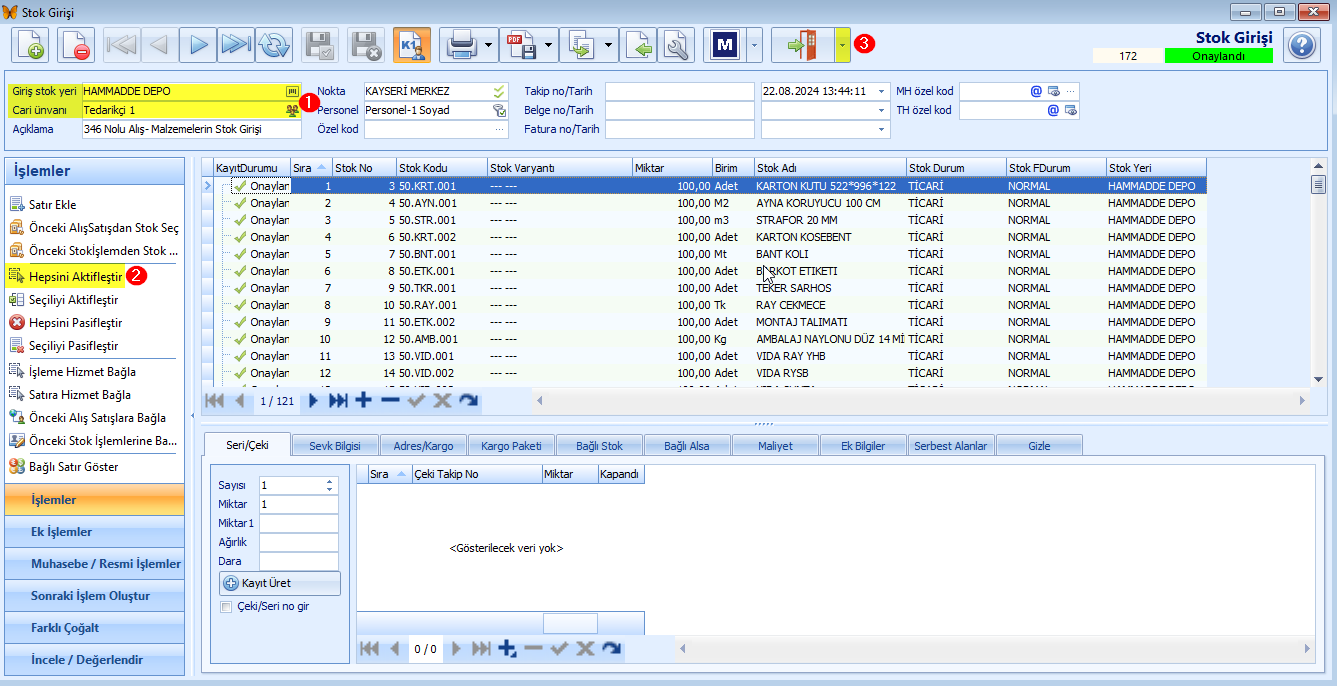Switch to the Adres/Kargo tab
Screen dimensions: 1337x686
(424, 446)
